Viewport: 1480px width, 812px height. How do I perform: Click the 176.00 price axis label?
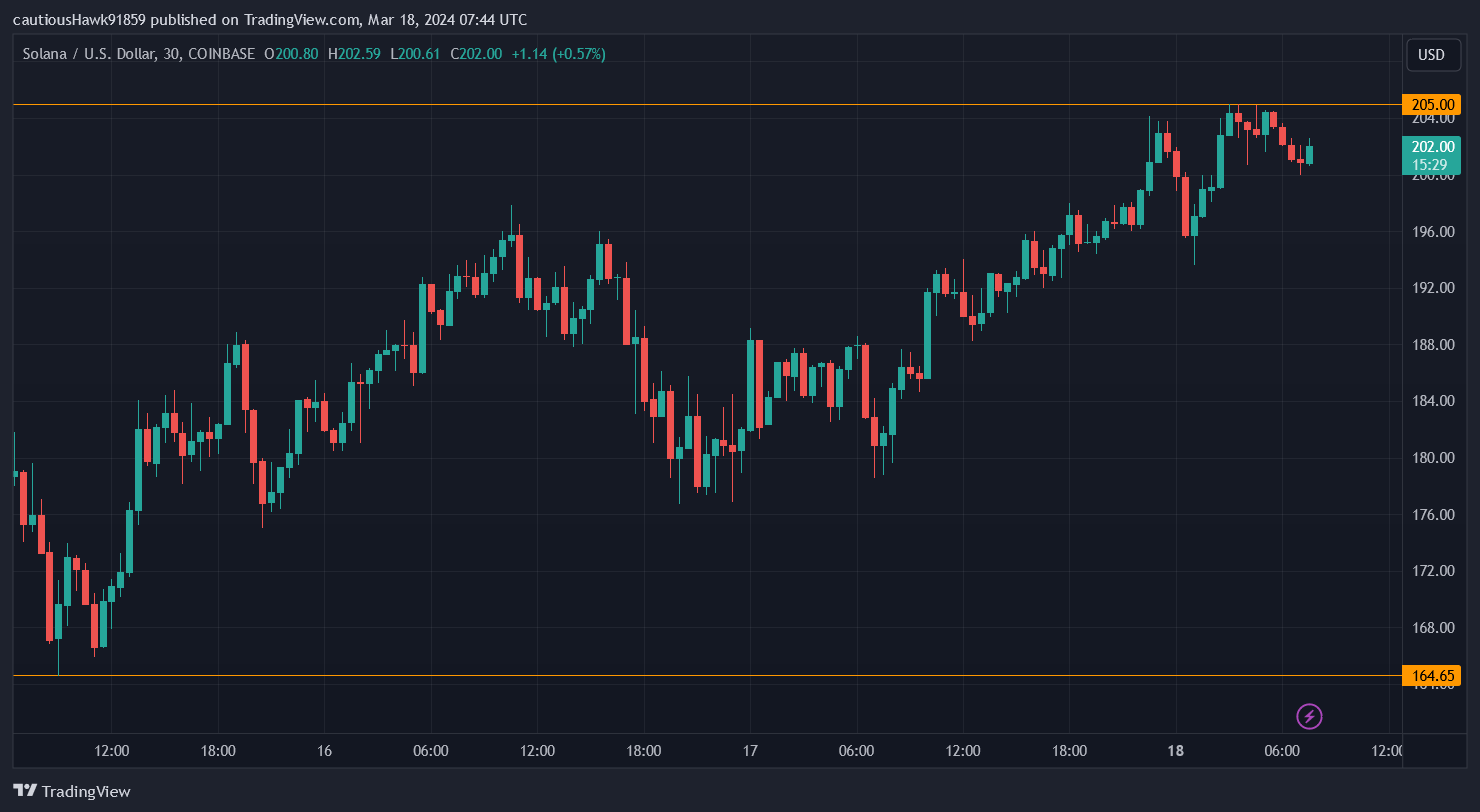(x=1431, y=515)
